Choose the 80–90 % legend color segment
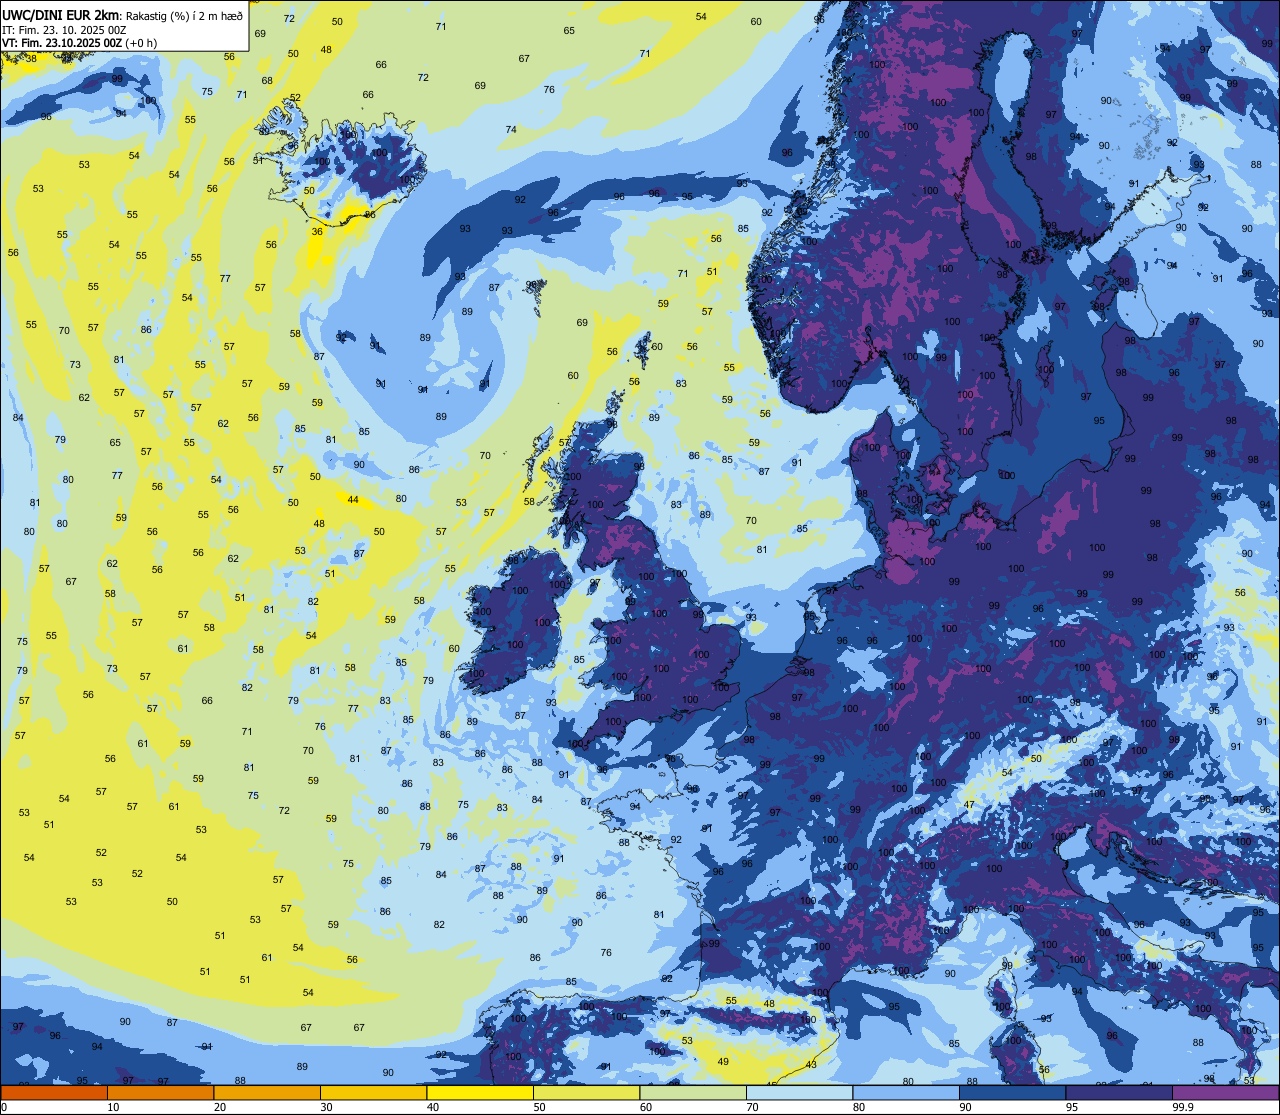Image resolution: width=1280 pixels, height=1115 pixels. (x=906, y=1092)
